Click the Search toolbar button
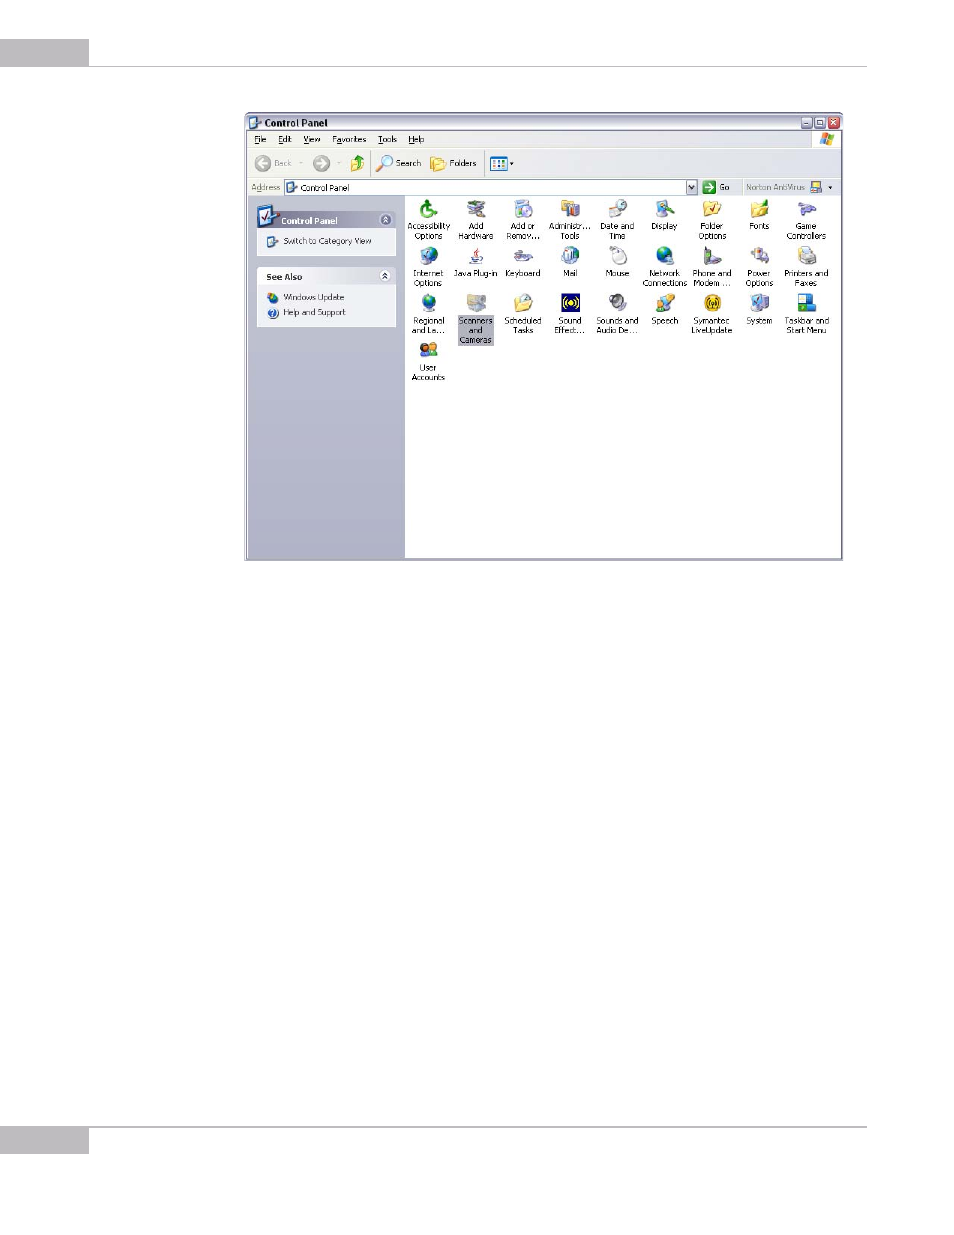The image size is (954, 1235). click(399, 163)
